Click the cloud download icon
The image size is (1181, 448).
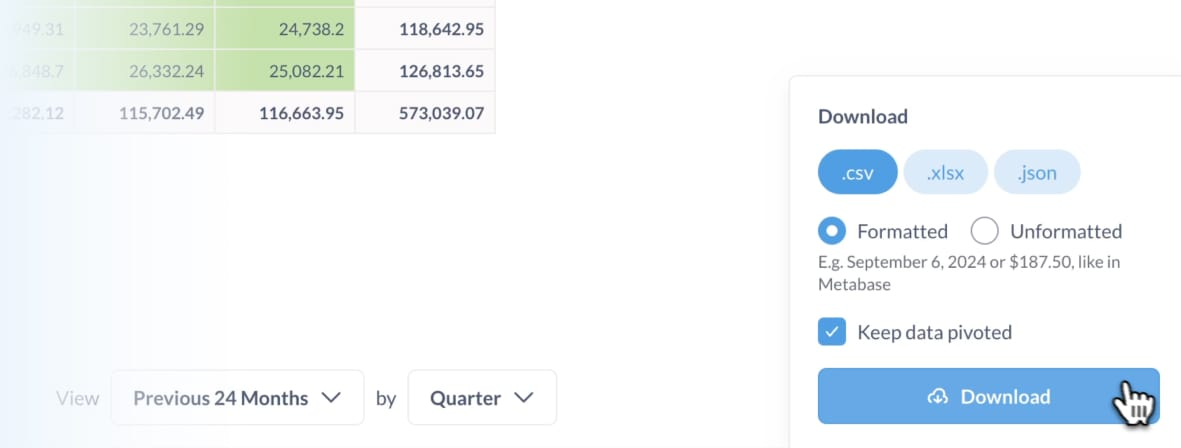click(937, 397)
